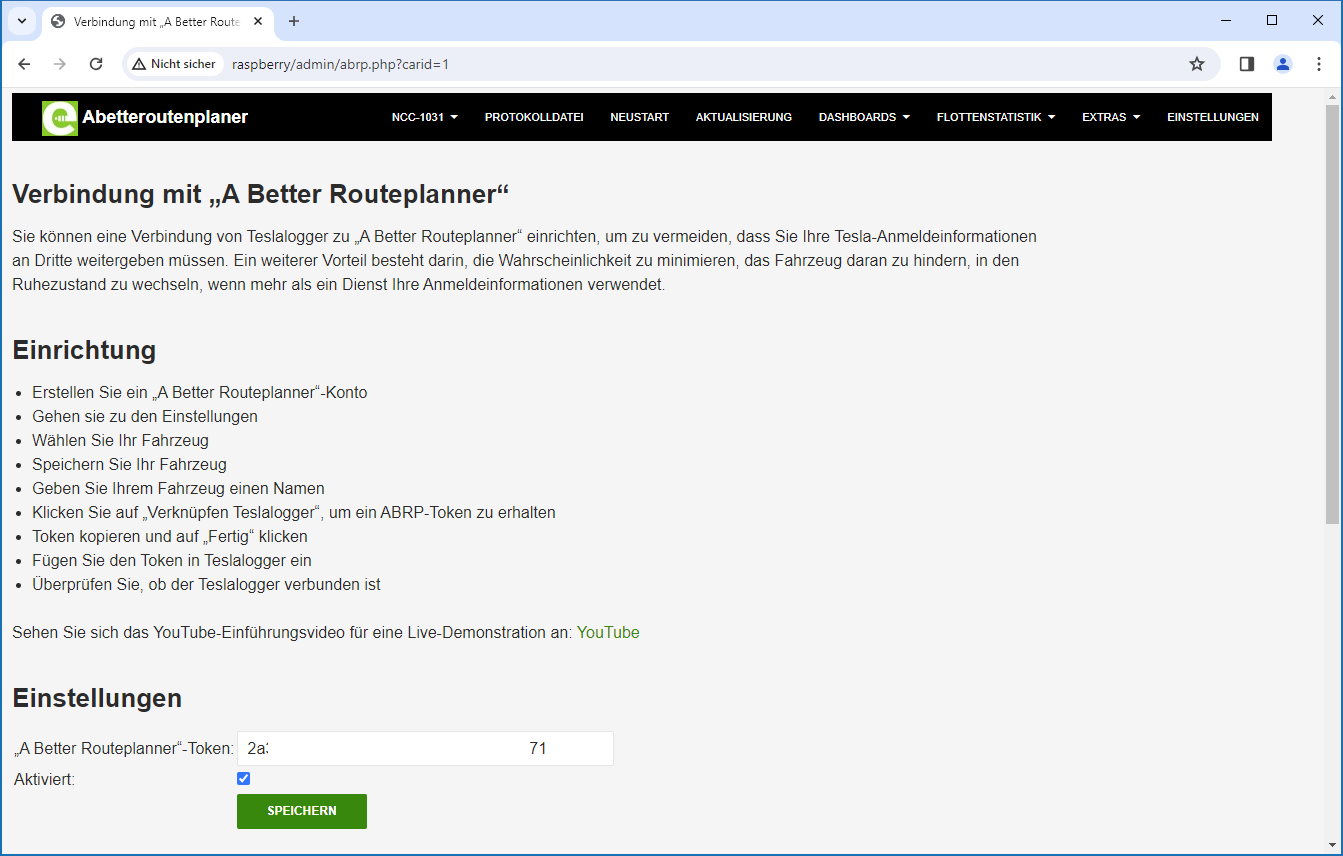Click into the ABRP token input field
Image resolution: width=1343 pixels, height=856 pixels.
coord(578,748)
